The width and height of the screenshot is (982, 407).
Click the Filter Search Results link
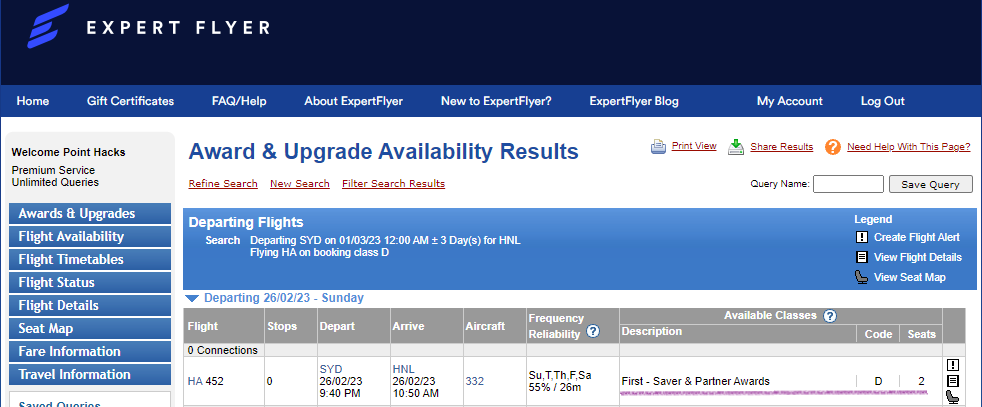pos(393,183)
